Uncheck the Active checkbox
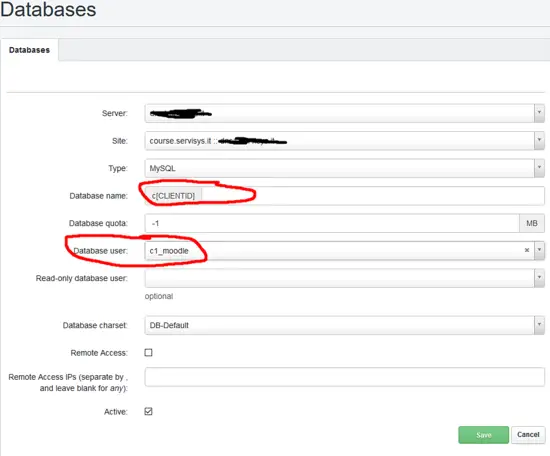 point(148,411)
